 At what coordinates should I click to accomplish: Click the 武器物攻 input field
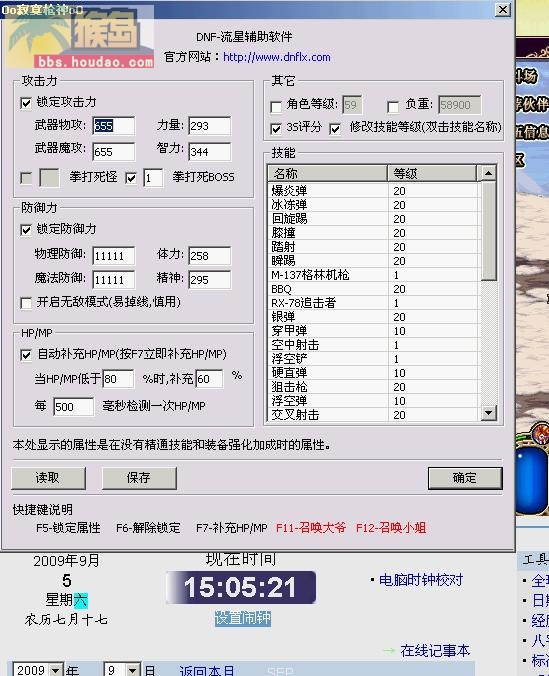[x=113, y=126]
